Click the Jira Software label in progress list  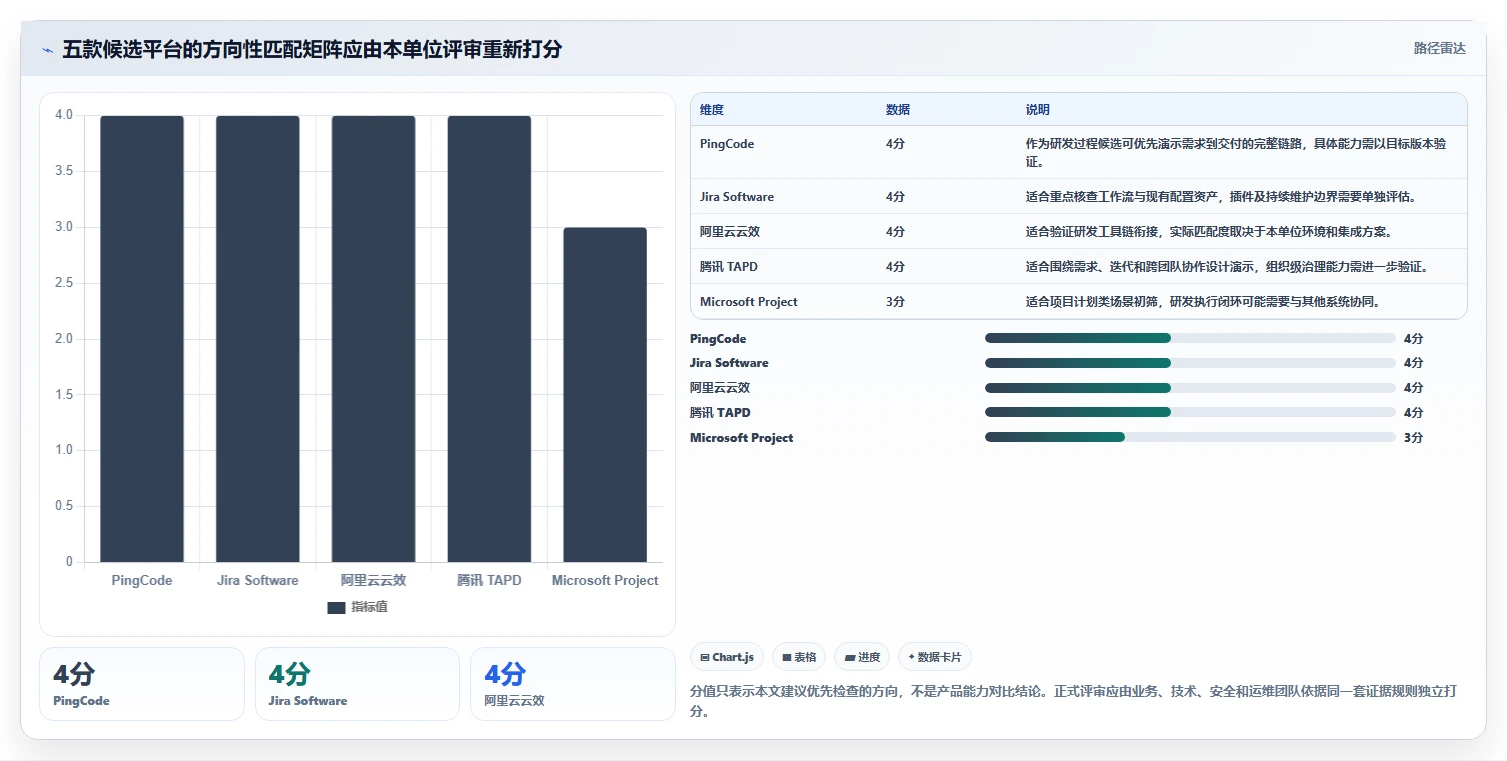pyautogui.click(x=729, y=363)
